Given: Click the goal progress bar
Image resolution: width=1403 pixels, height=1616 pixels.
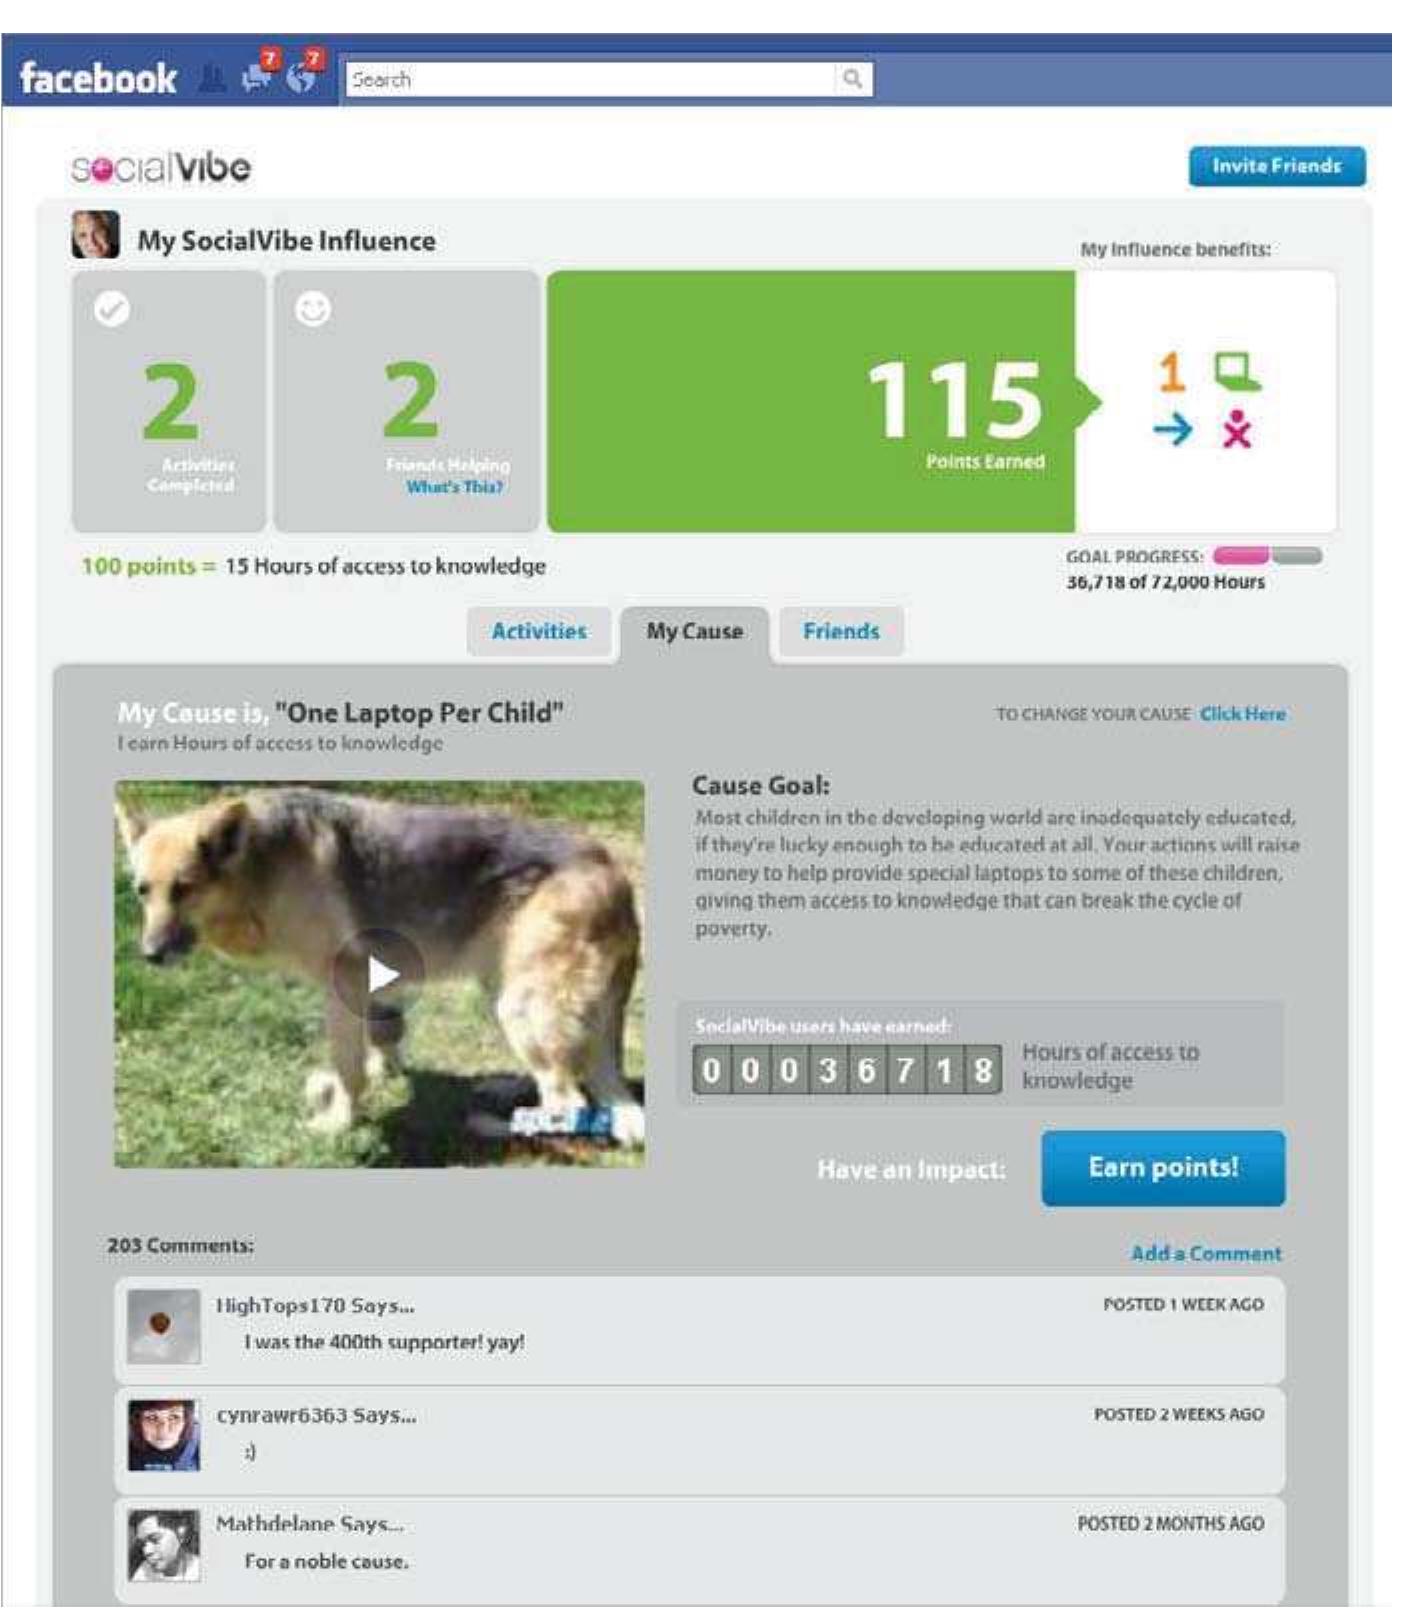Looking at the screenshot, I should [1268, 556].
